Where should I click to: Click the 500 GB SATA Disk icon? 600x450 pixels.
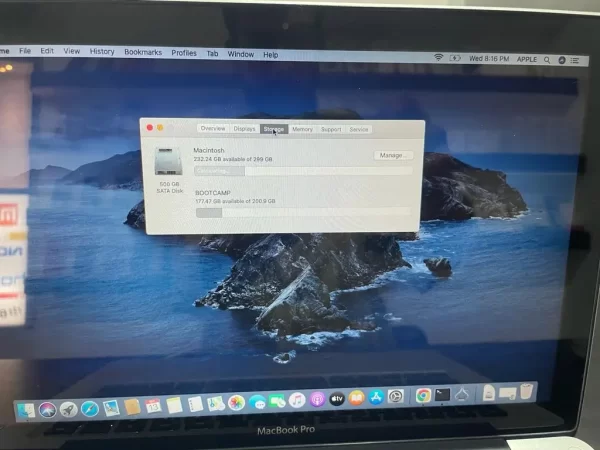(168, 161)
